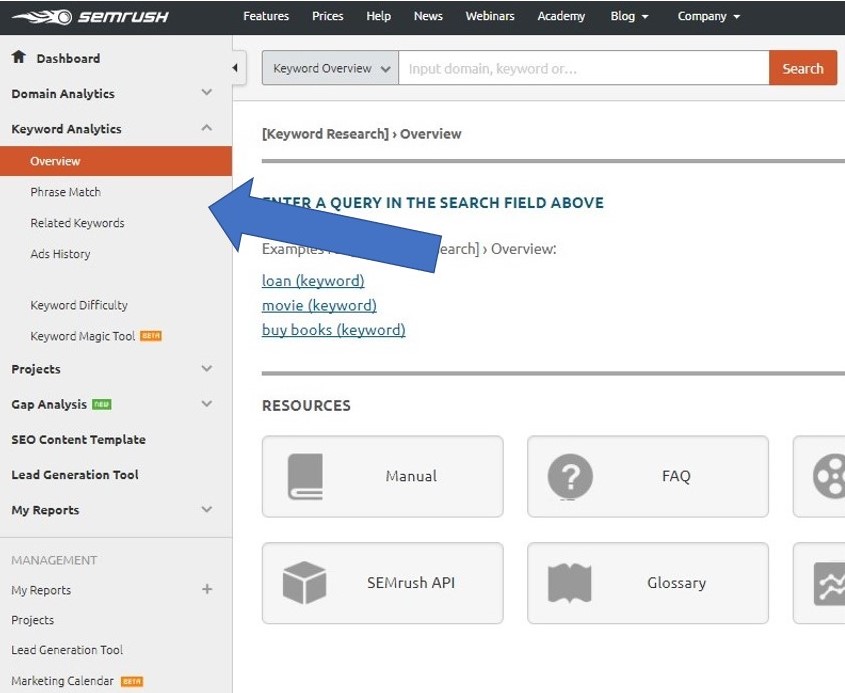
Task: Open the chart graph resource card
Action: tap(819, 583)
